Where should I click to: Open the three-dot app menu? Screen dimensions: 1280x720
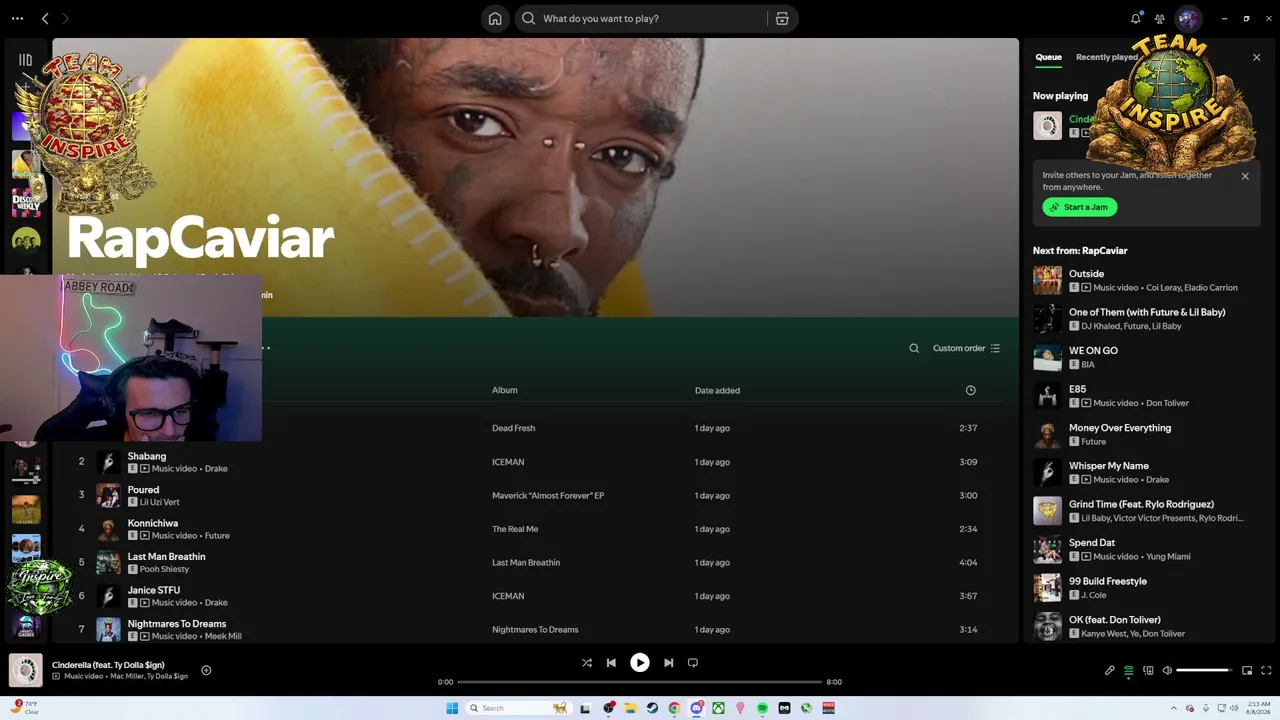click(x=17, y=18)
